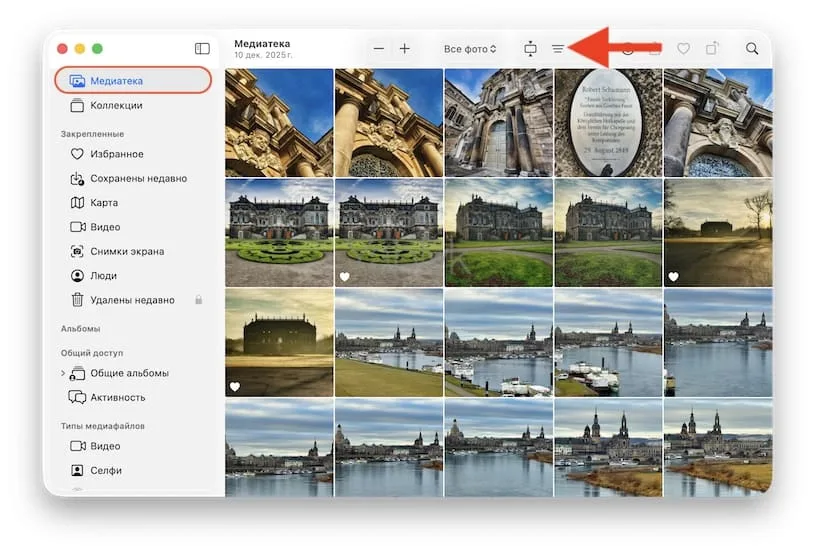Open 'Сохранены недавно' in sidebar

(137, 178)
